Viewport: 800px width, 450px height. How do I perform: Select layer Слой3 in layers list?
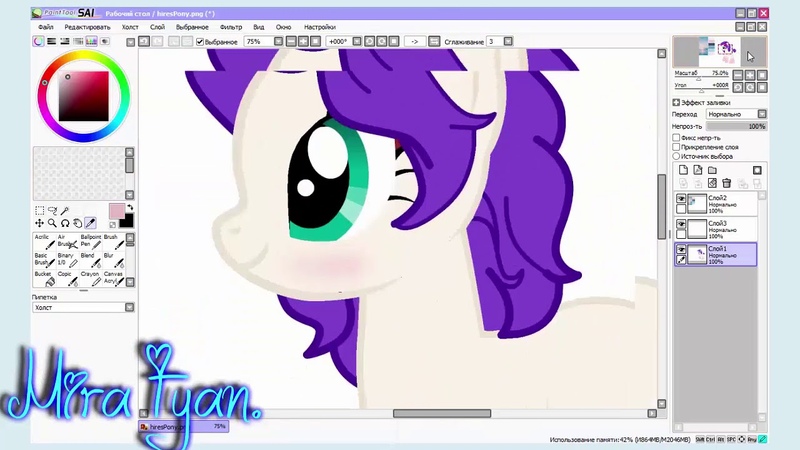pos(716,229)
